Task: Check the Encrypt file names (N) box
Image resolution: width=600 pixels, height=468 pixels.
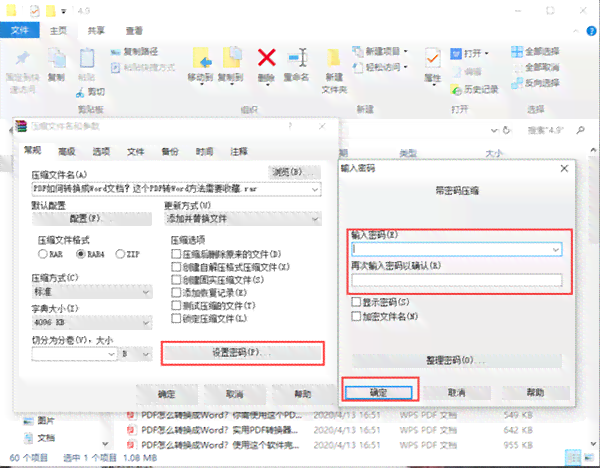Action: point(356,316)
